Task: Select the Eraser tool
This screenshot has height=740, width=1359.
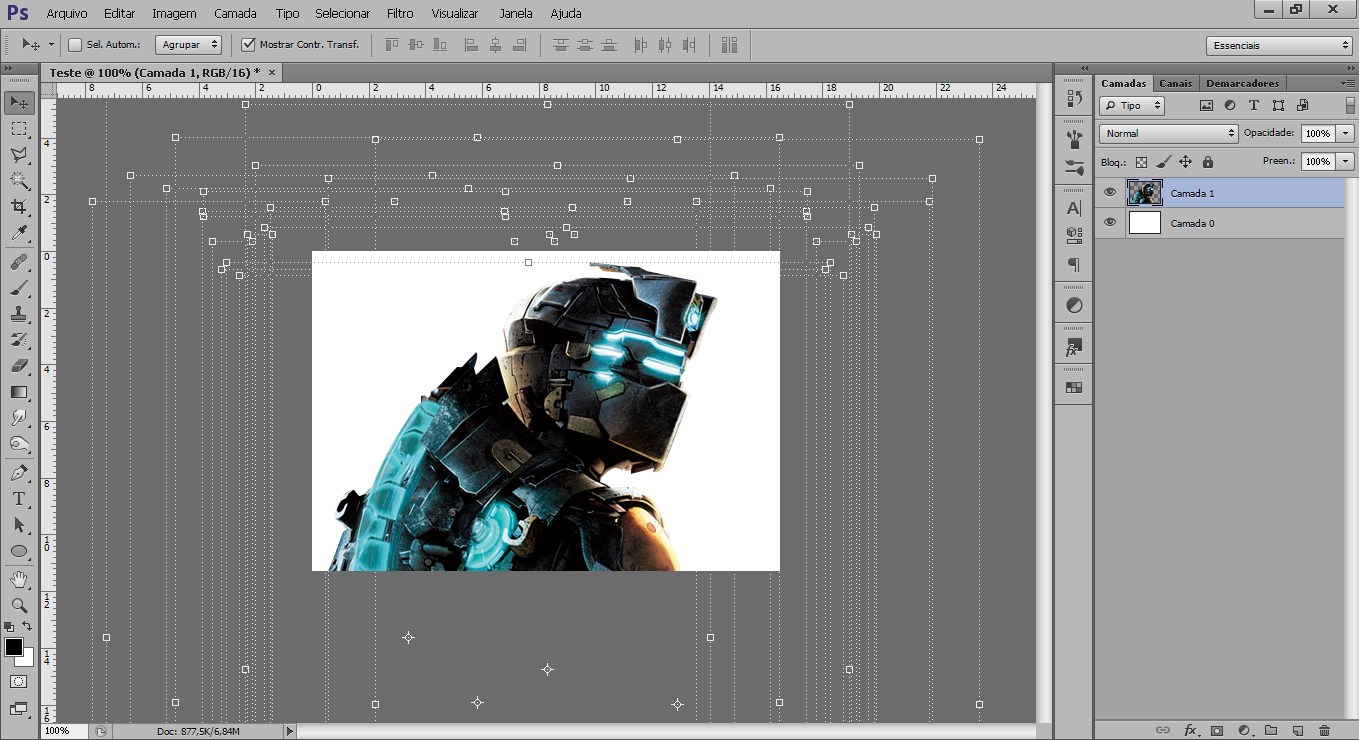Action: 19,366
